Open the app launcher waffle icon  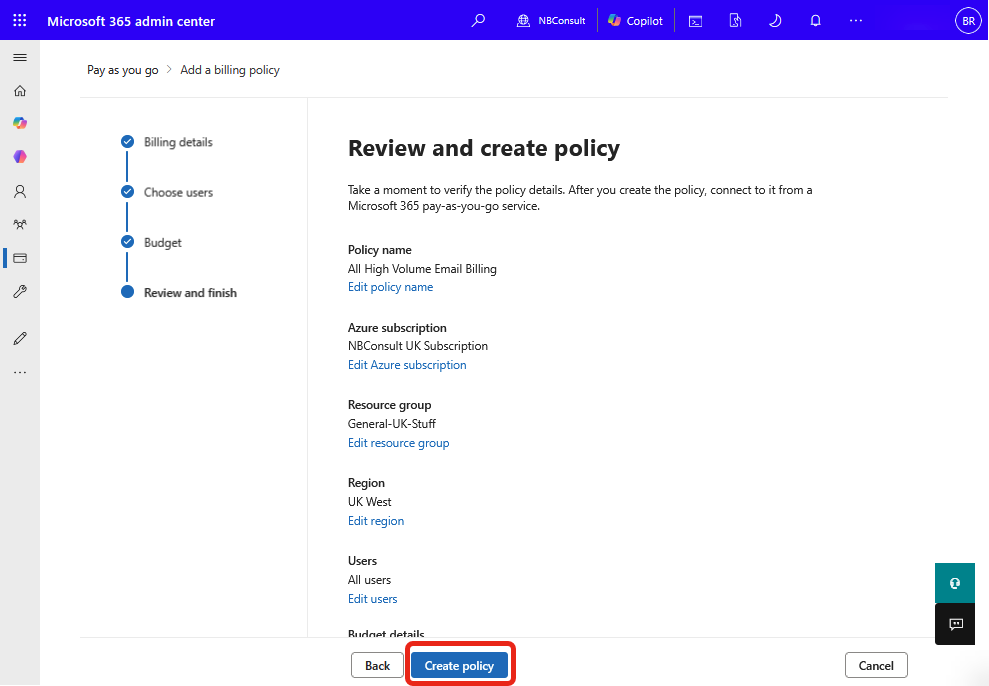20,21
